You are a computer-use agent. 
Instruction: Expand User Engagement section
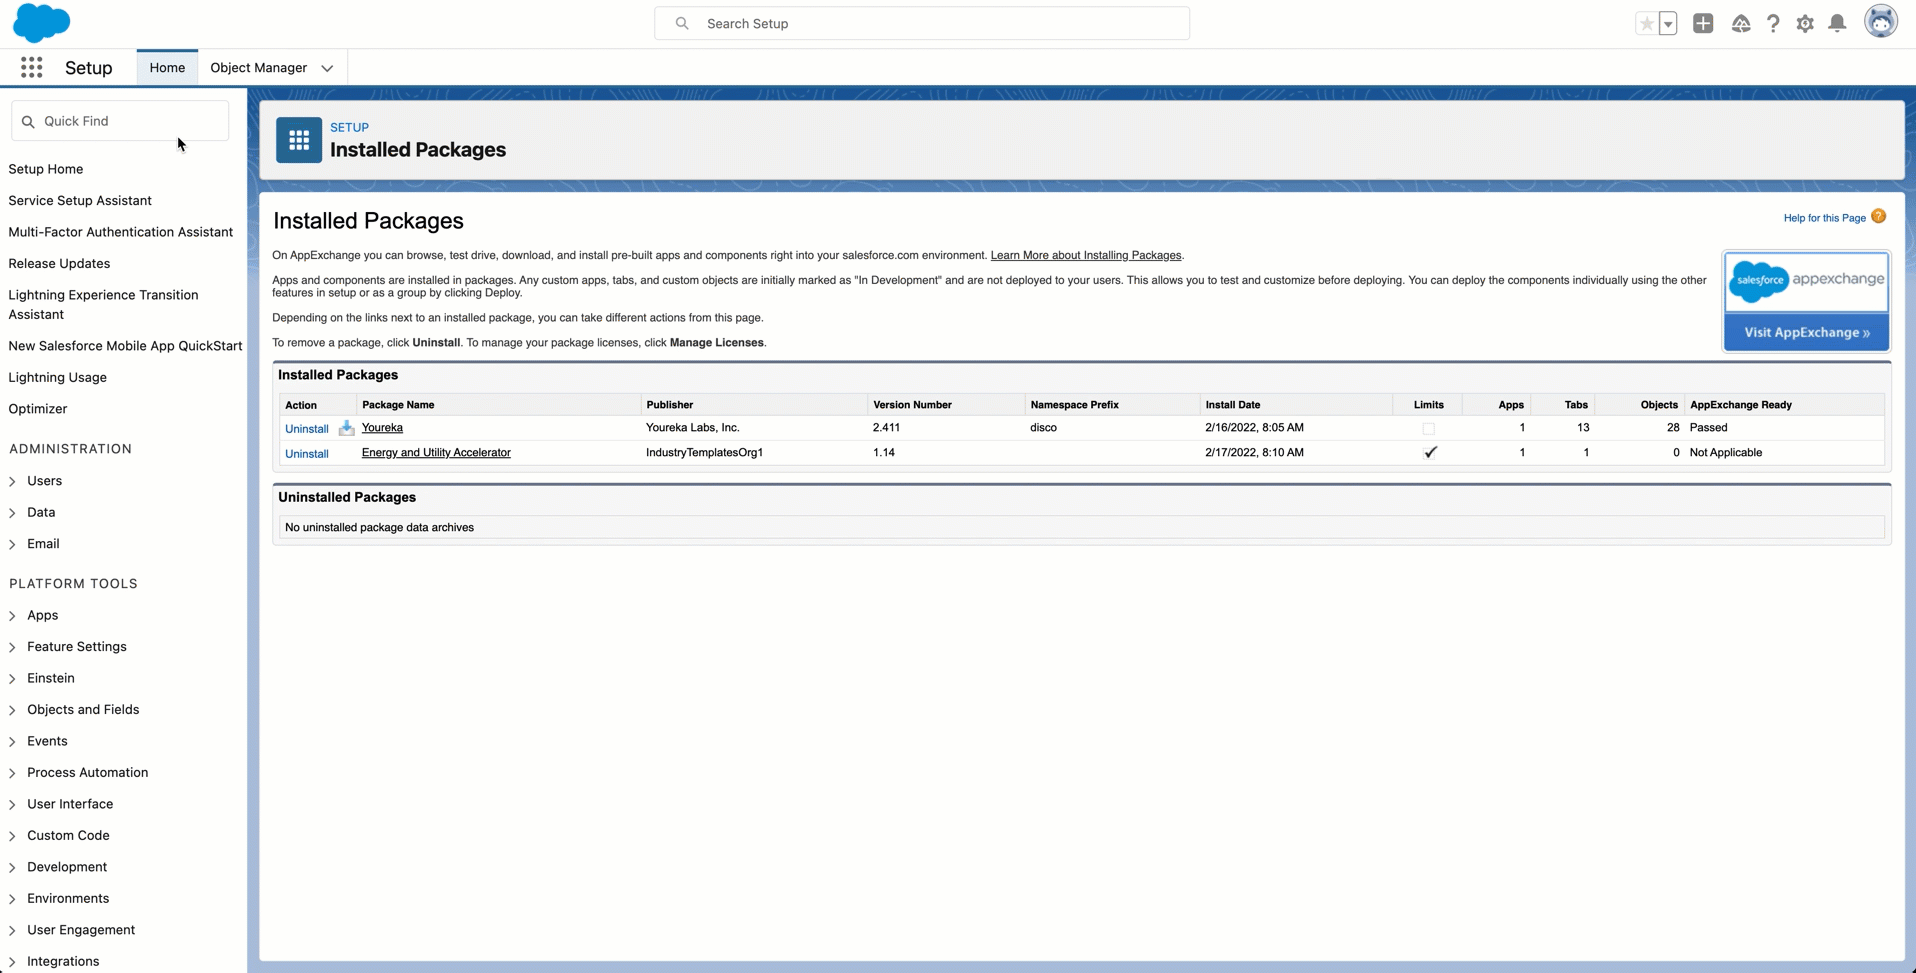pos(13,931)
